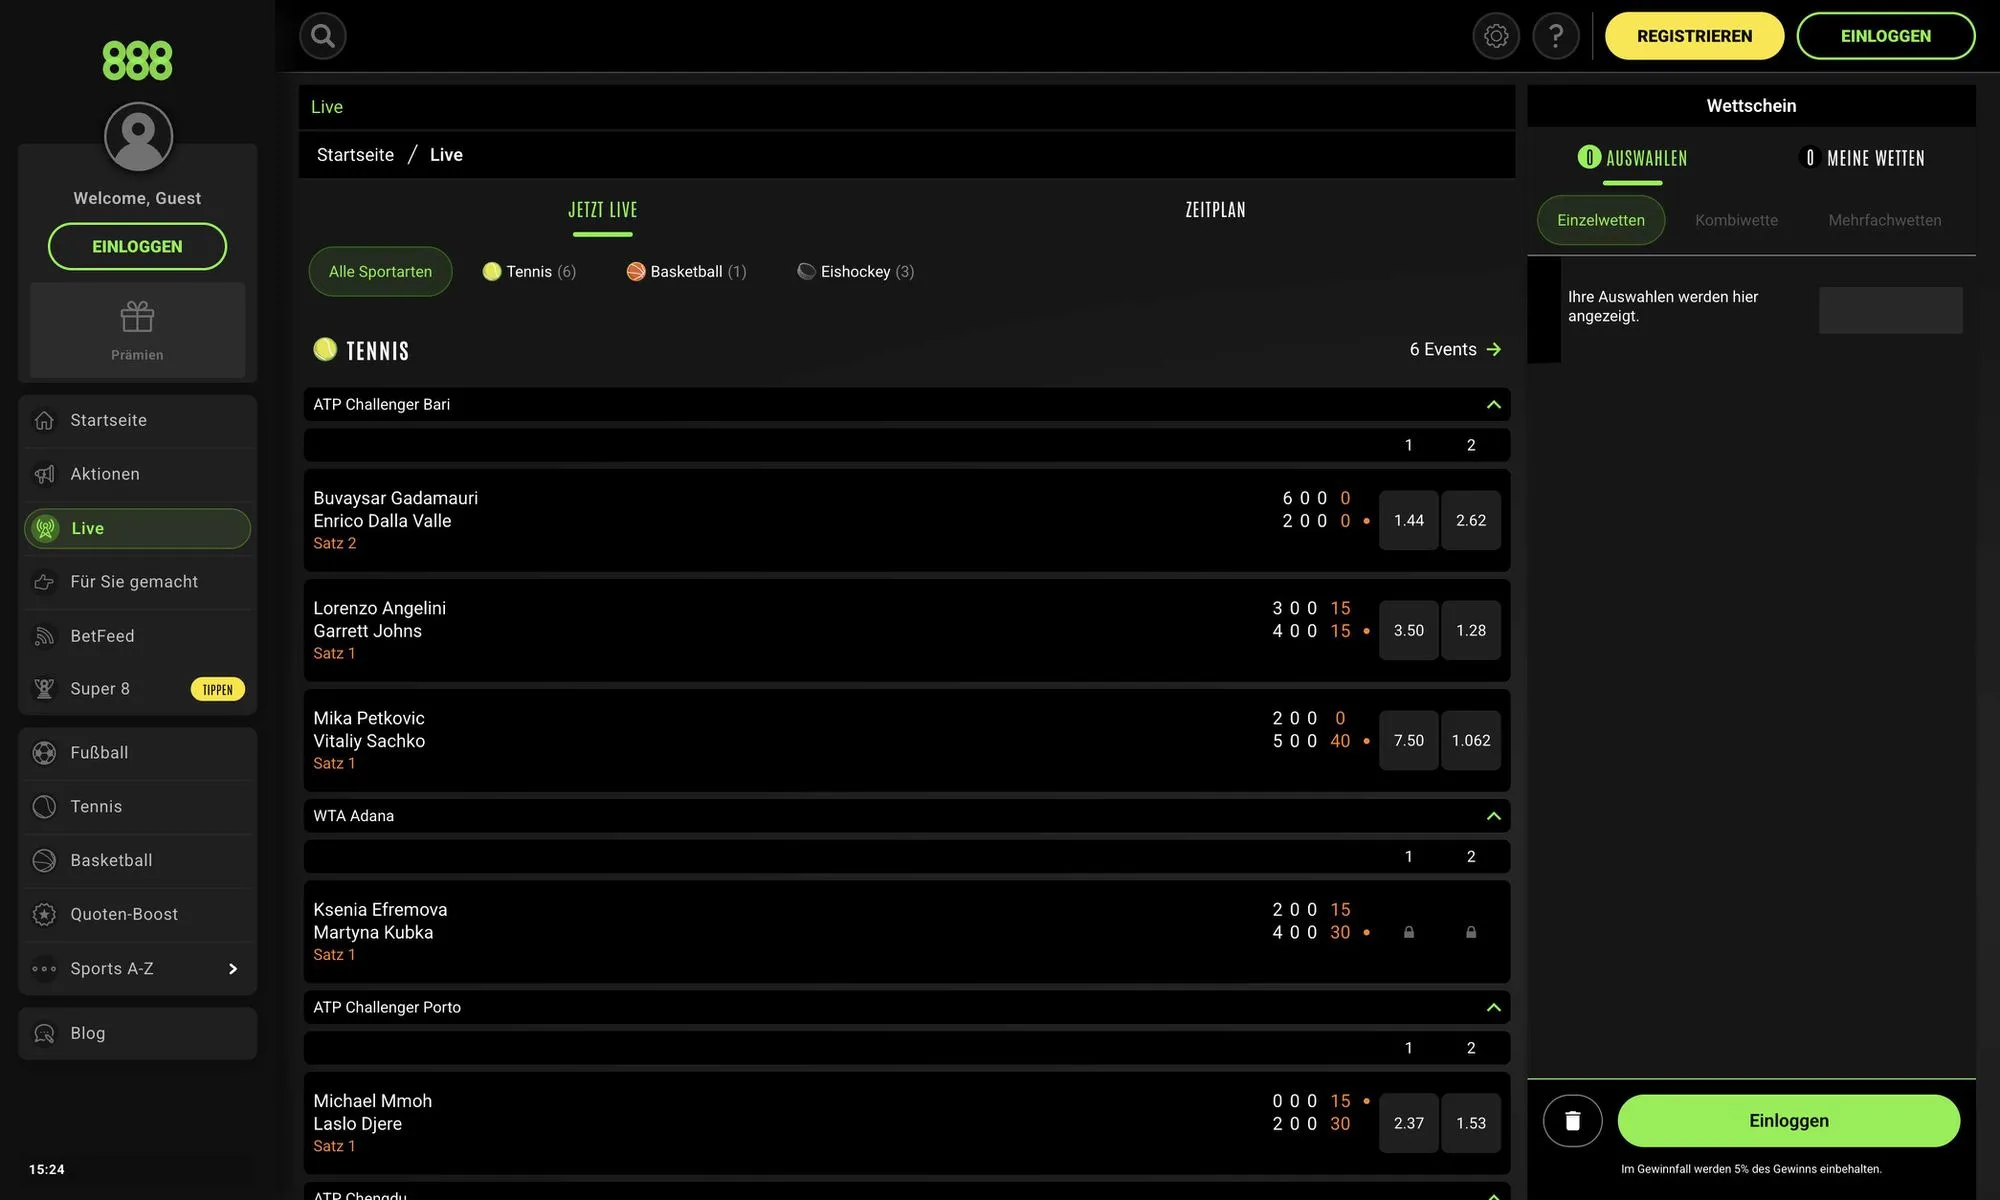Click the 888 logo

(x=137, y=61)
